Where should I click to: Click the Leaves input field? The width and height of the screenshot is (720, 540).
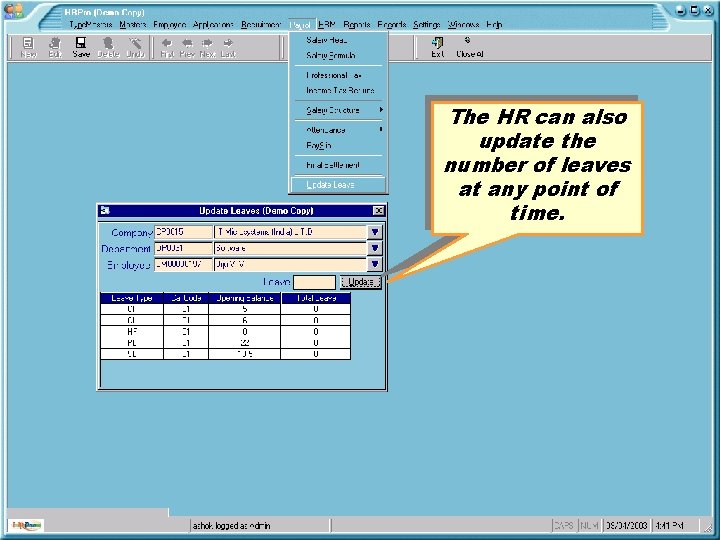pyautogui.click(x=314, y=282)
